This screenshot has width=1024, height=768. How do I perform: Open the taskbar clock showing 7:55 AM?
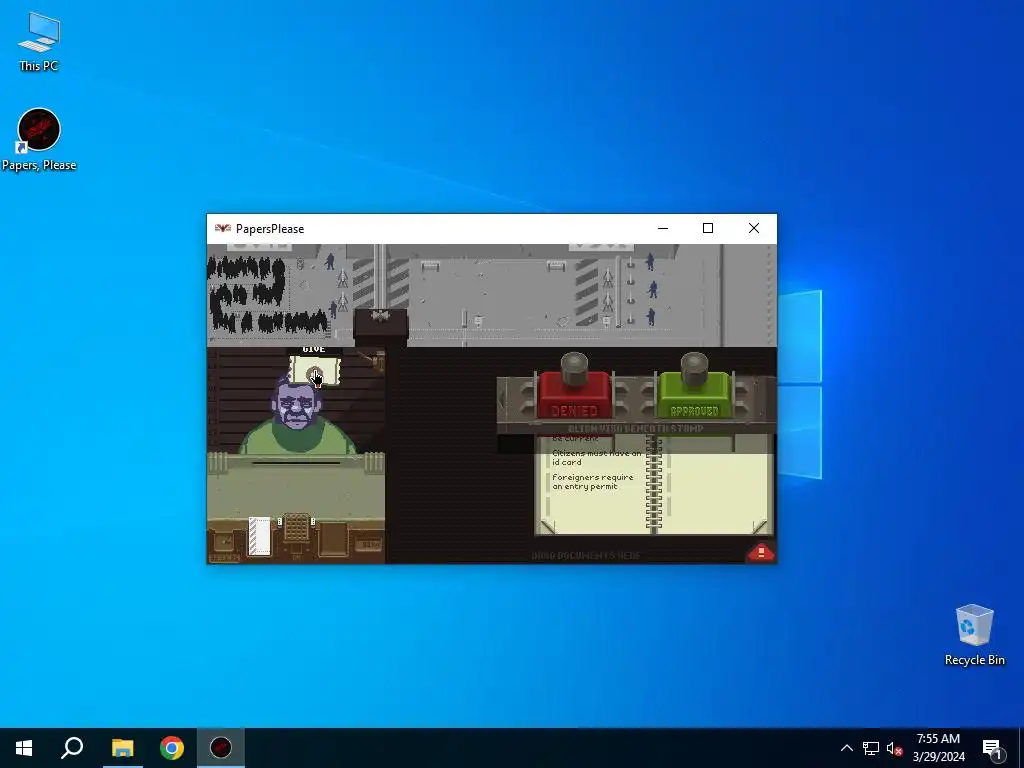point(938,748)
